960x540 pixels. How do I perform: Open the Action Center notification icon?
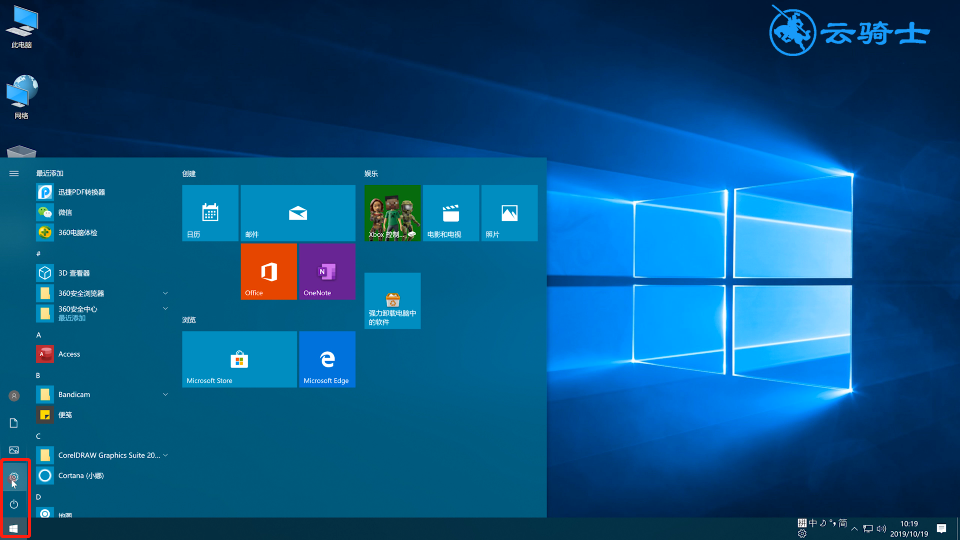tap(942, 529)
